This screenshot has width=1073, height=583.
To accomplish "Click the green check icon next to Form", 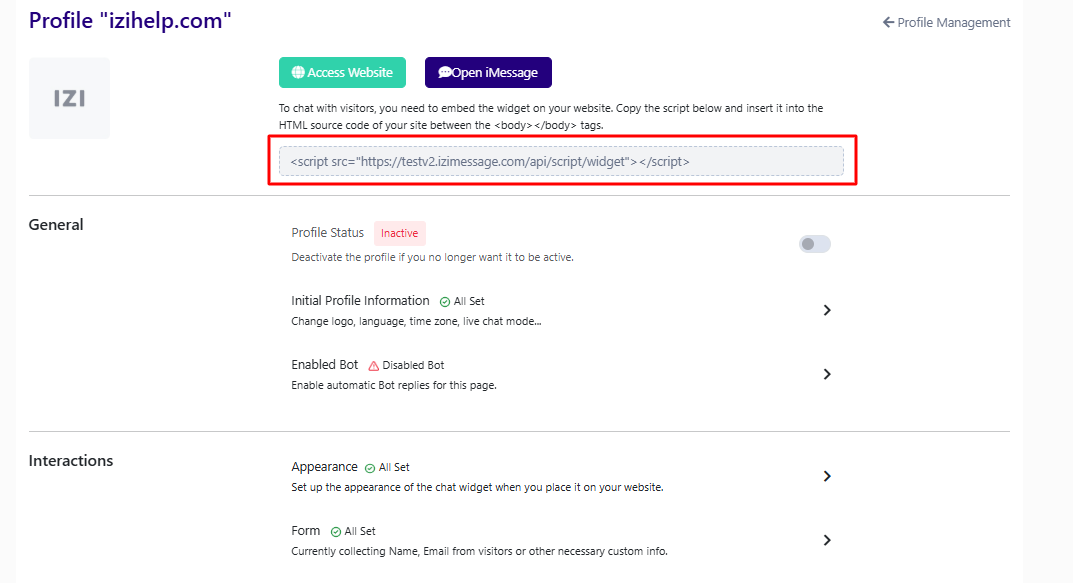I will (335, 532).
